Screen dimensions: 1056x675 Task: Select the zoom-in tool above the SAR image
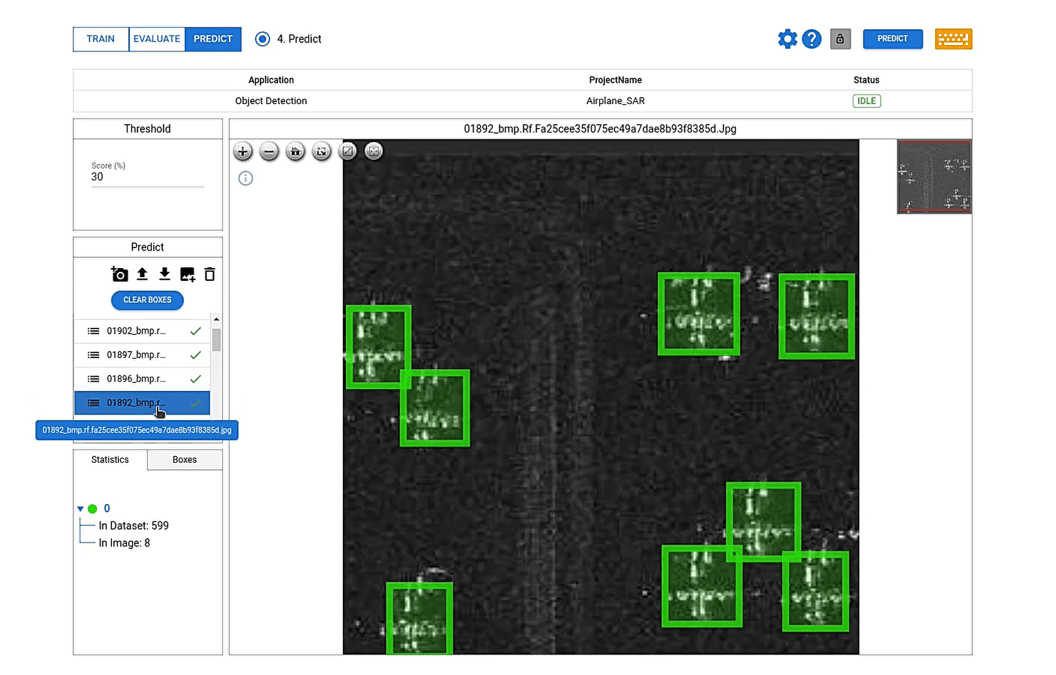pos(242,151)
